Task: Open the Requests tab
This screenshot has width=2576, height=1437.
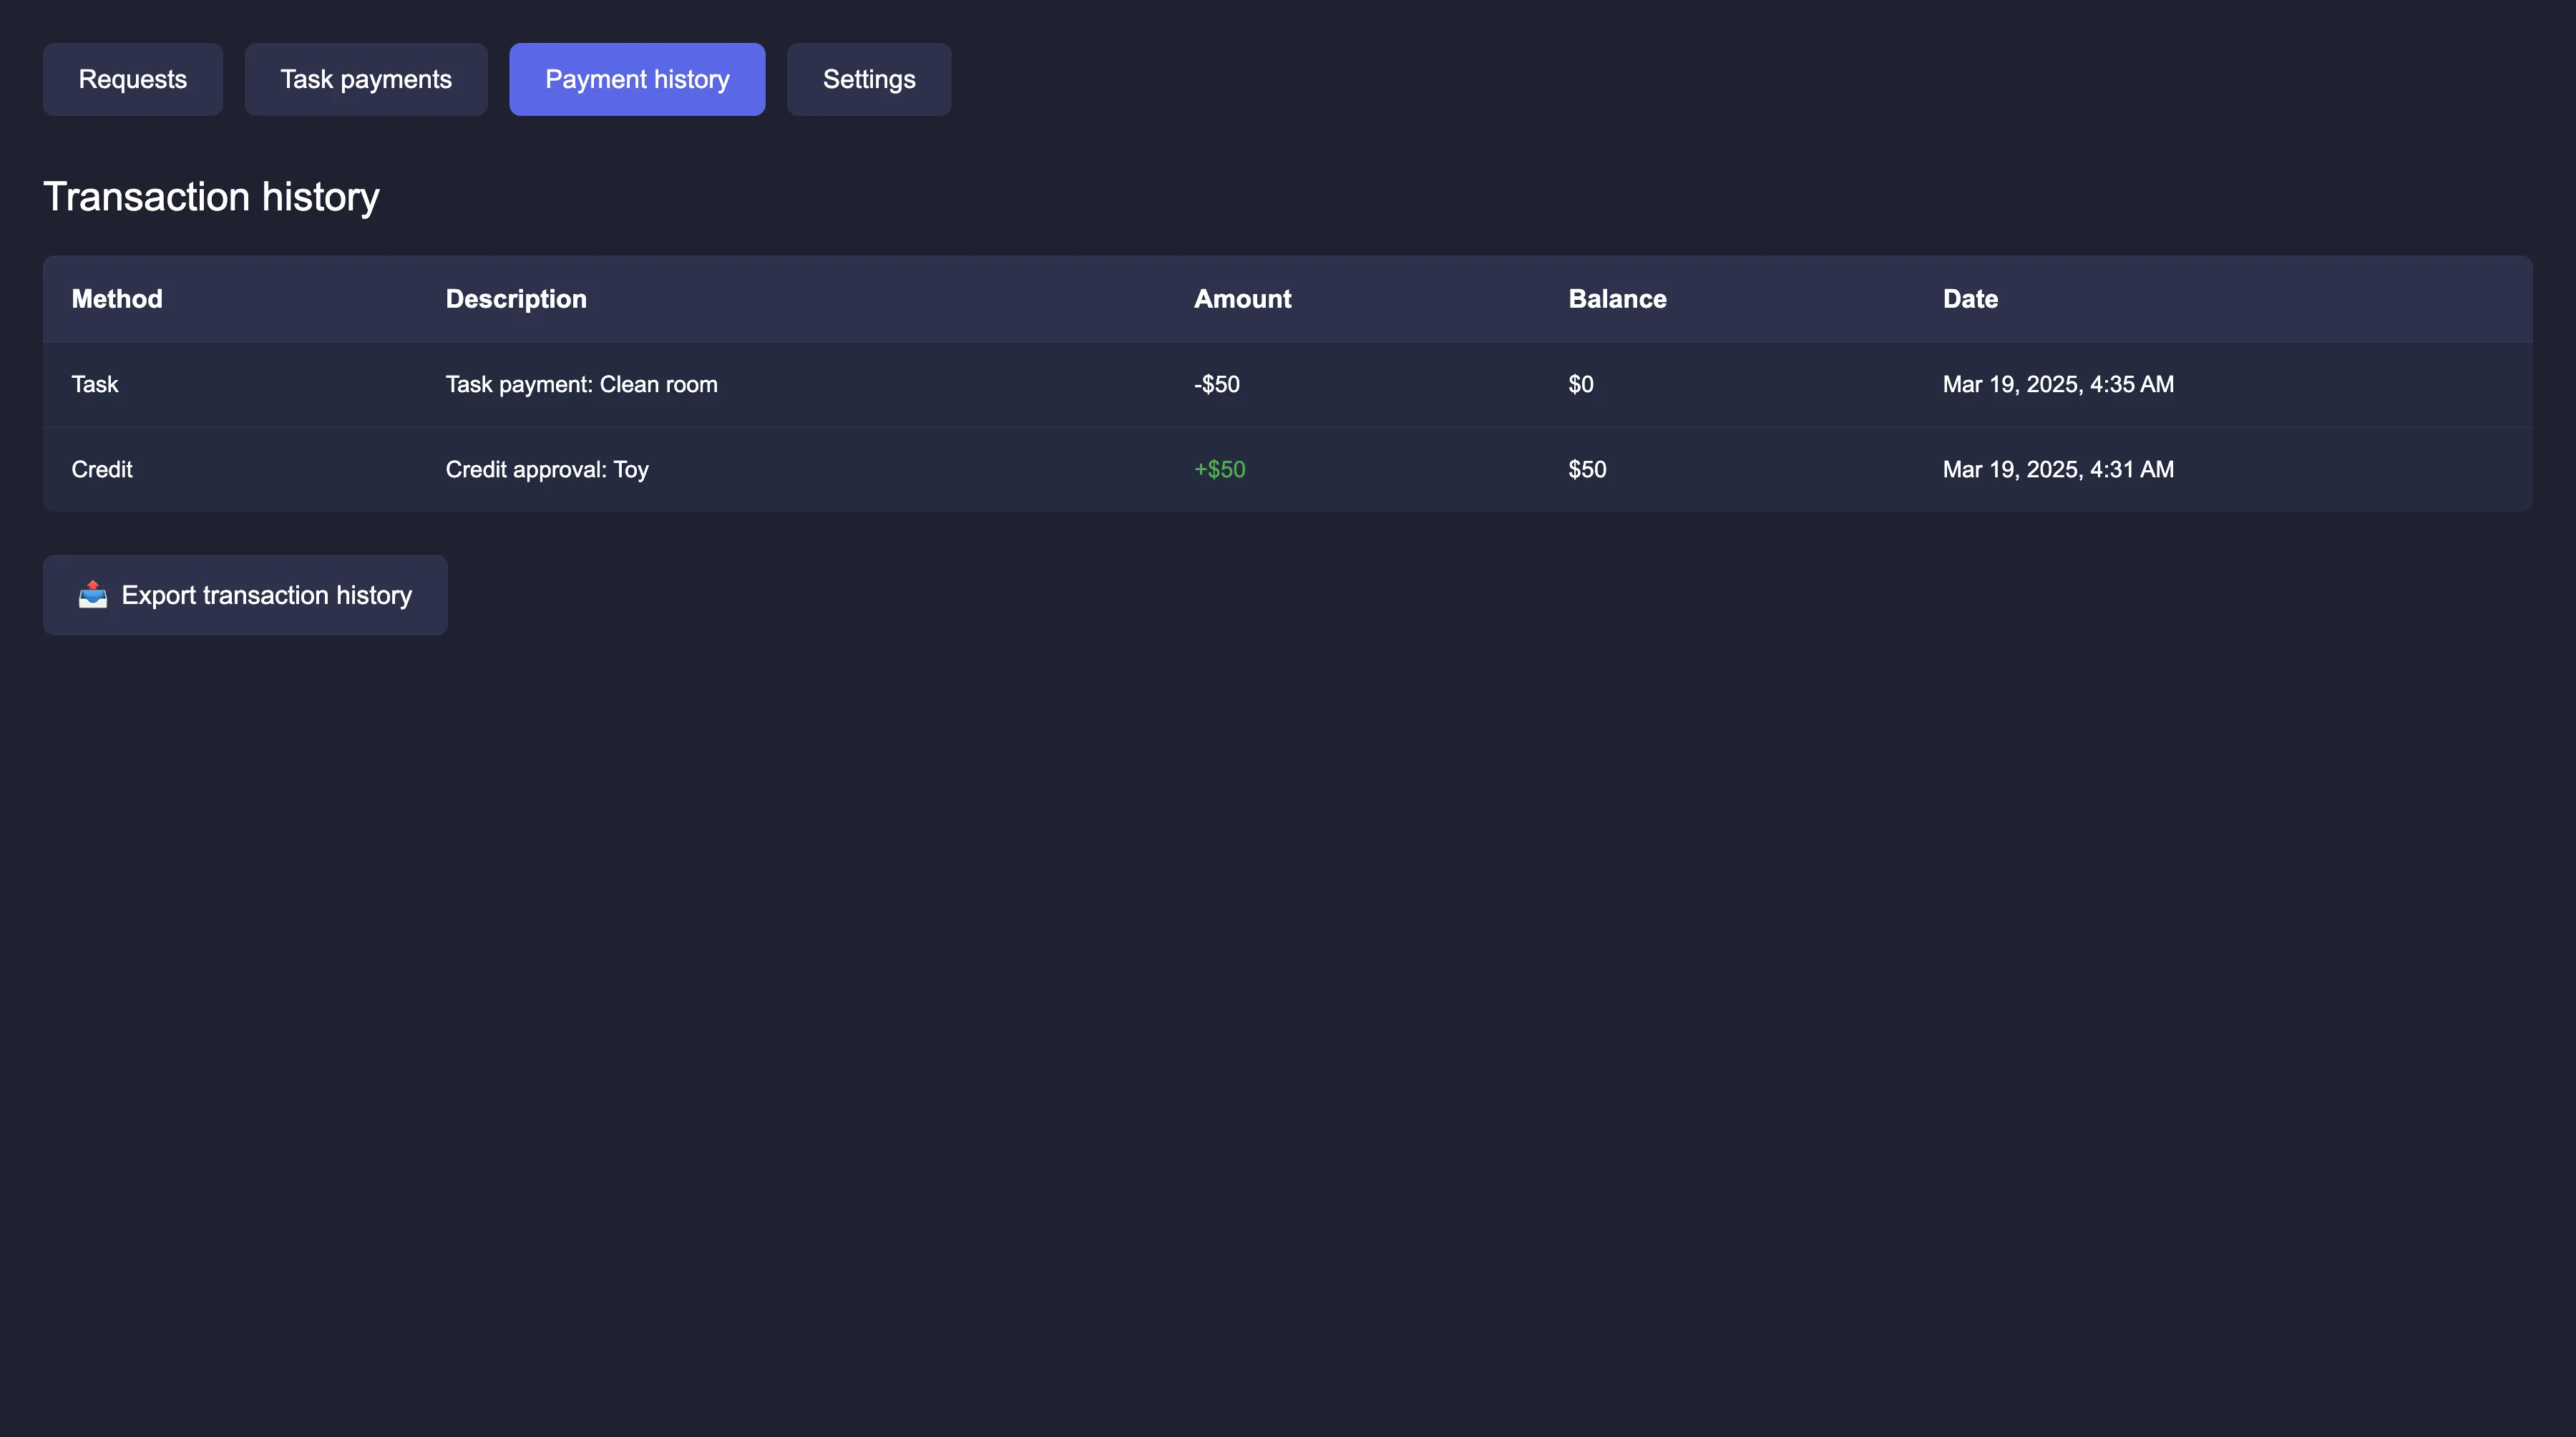Action: coord(133,79)
